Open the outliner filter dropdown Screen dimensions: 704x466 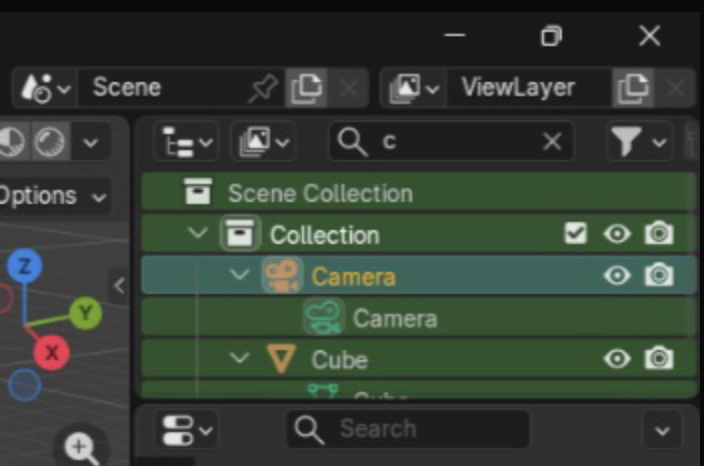coord(639,142)
